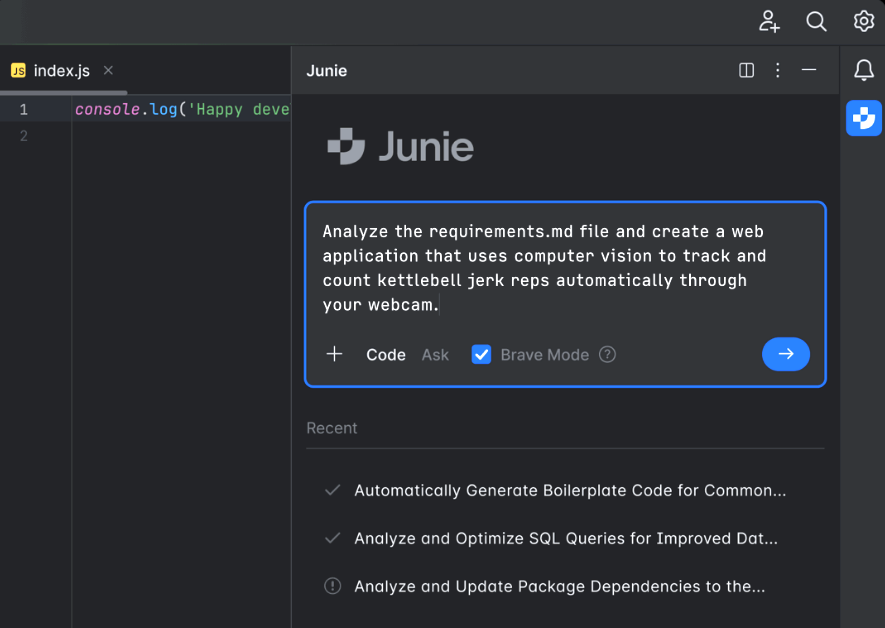Uncheck the Brave Mode checkbox

click(481, 354)
